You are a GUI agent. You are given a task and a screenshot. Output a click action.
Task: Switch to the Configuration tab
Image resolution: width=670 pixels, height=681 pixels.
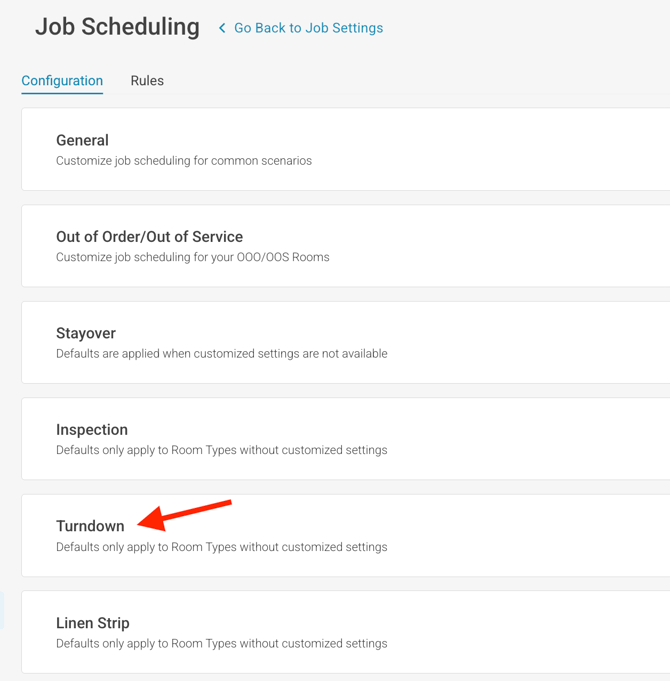pos(62,81)
